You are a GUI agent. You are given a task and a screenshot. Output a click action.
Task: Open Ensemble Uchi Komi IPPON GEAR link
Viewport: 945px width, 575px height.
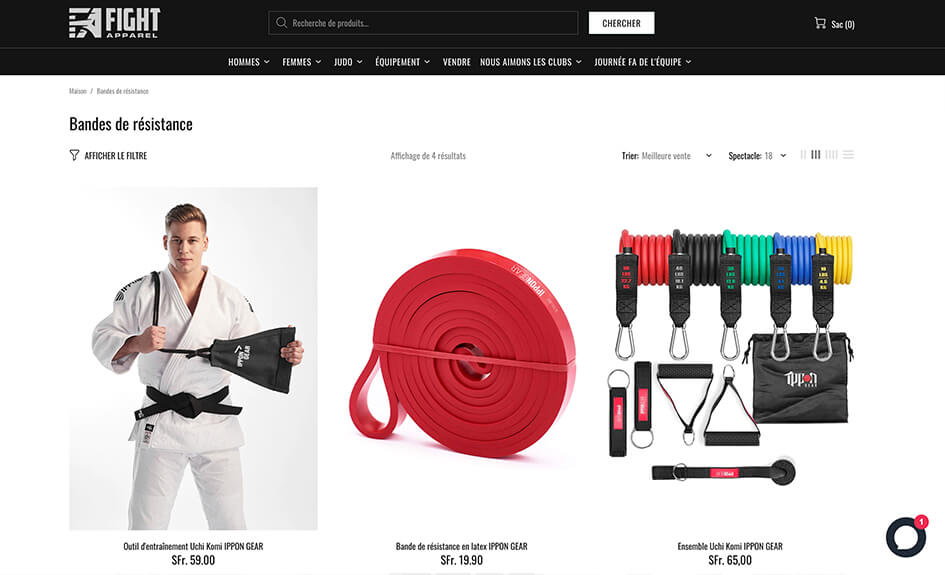(x=730, y=546)
